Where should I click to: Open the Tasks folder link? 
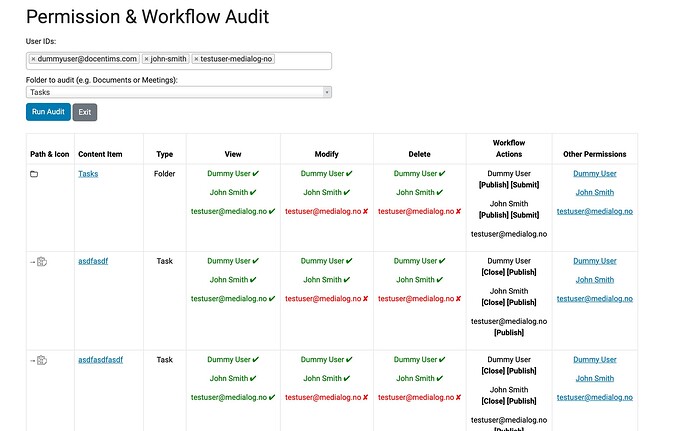pos(88,174)
